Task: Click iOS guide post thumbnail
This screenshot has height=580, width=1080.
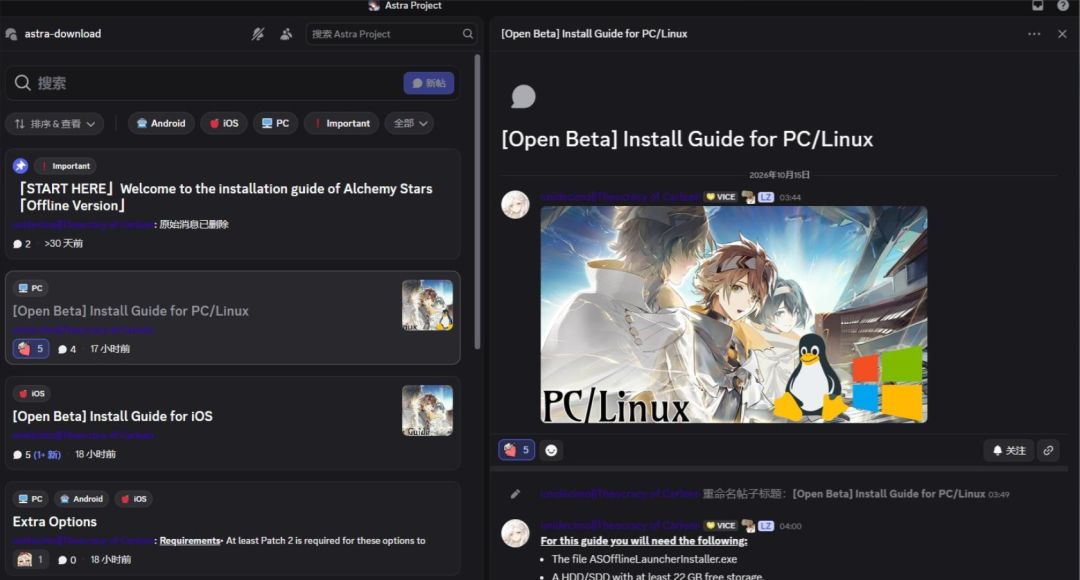Action: click(428, 411)
